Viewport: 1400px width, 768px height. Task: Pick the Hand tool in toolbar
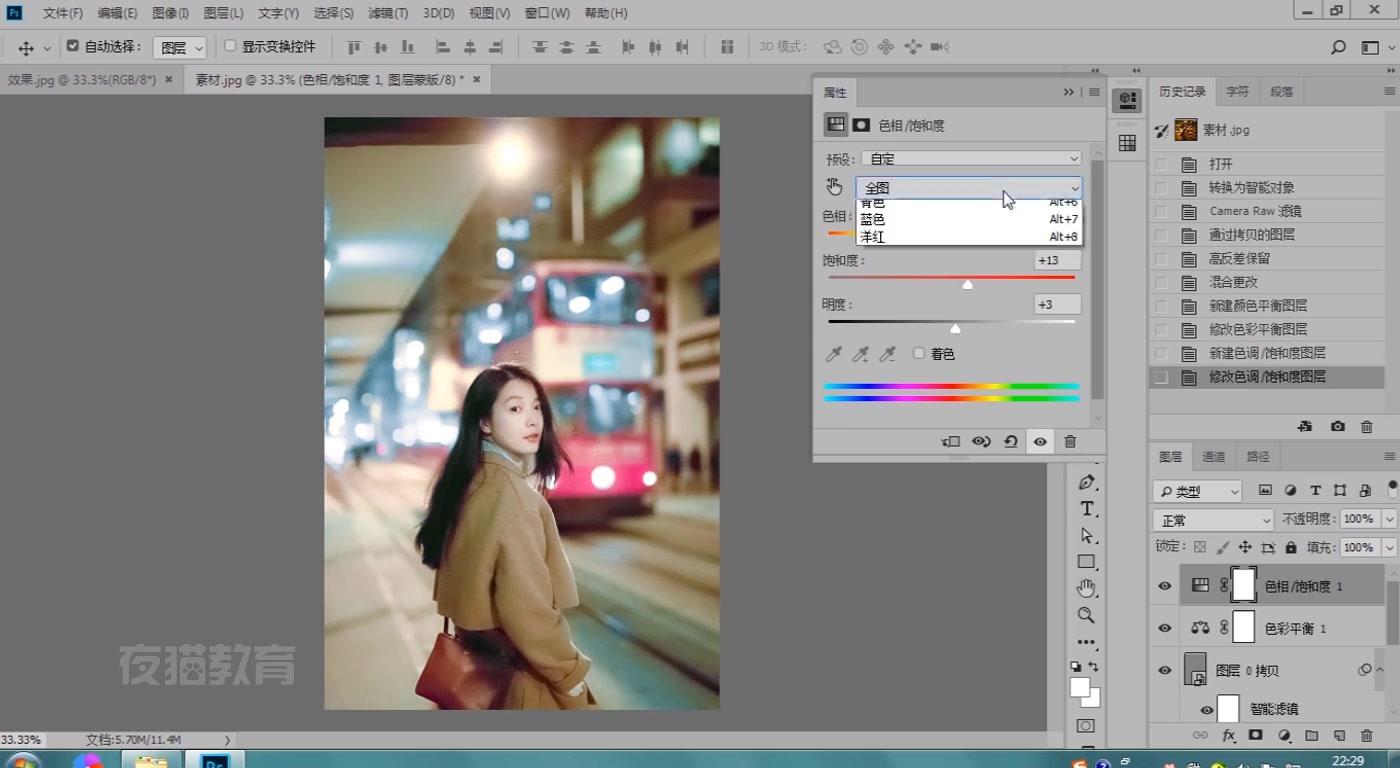[1087, 588]
